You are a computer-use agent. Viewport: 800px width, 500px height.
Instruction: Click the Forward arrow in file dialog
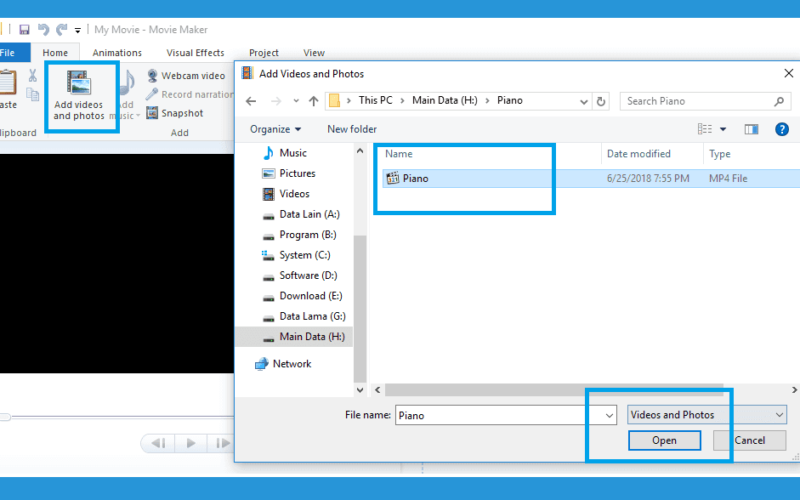276,101
